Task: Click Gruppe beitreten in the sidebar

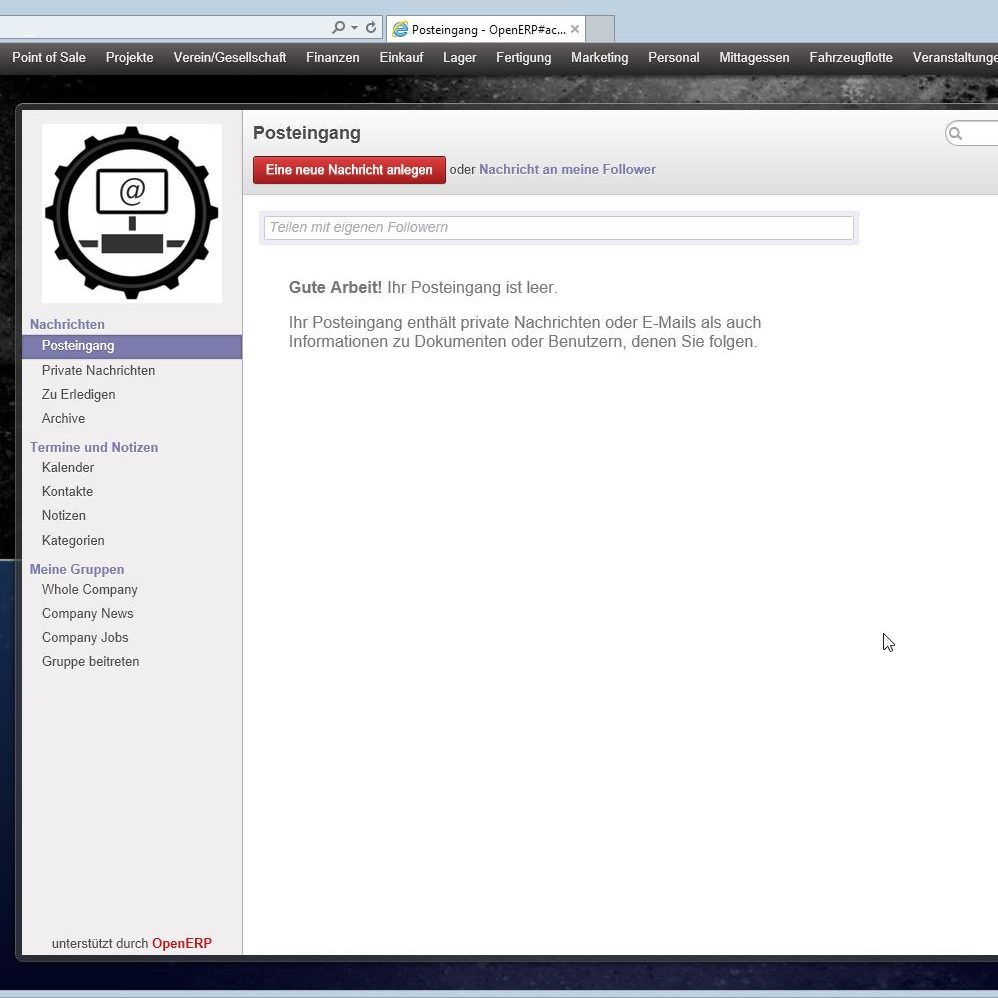Action: tap(90, 662)
